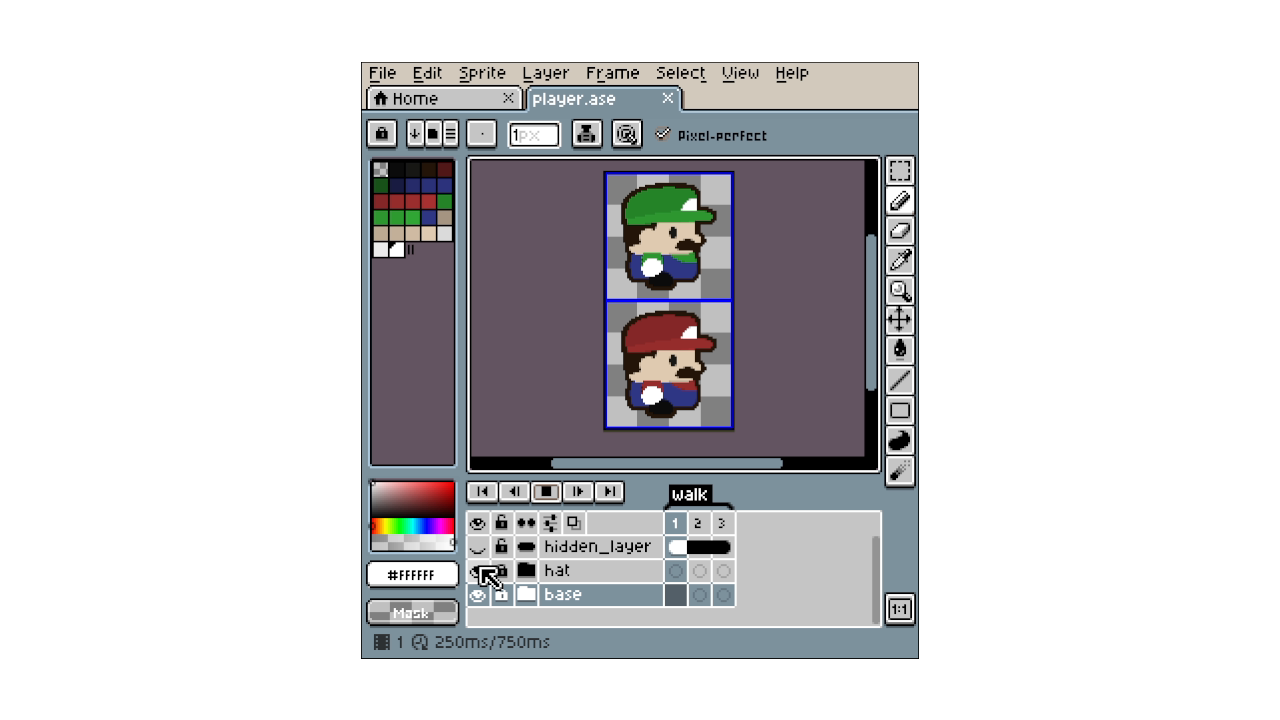Open the Layer menu
Viewport: 1280px width, 720px height.
coord(546,73)
